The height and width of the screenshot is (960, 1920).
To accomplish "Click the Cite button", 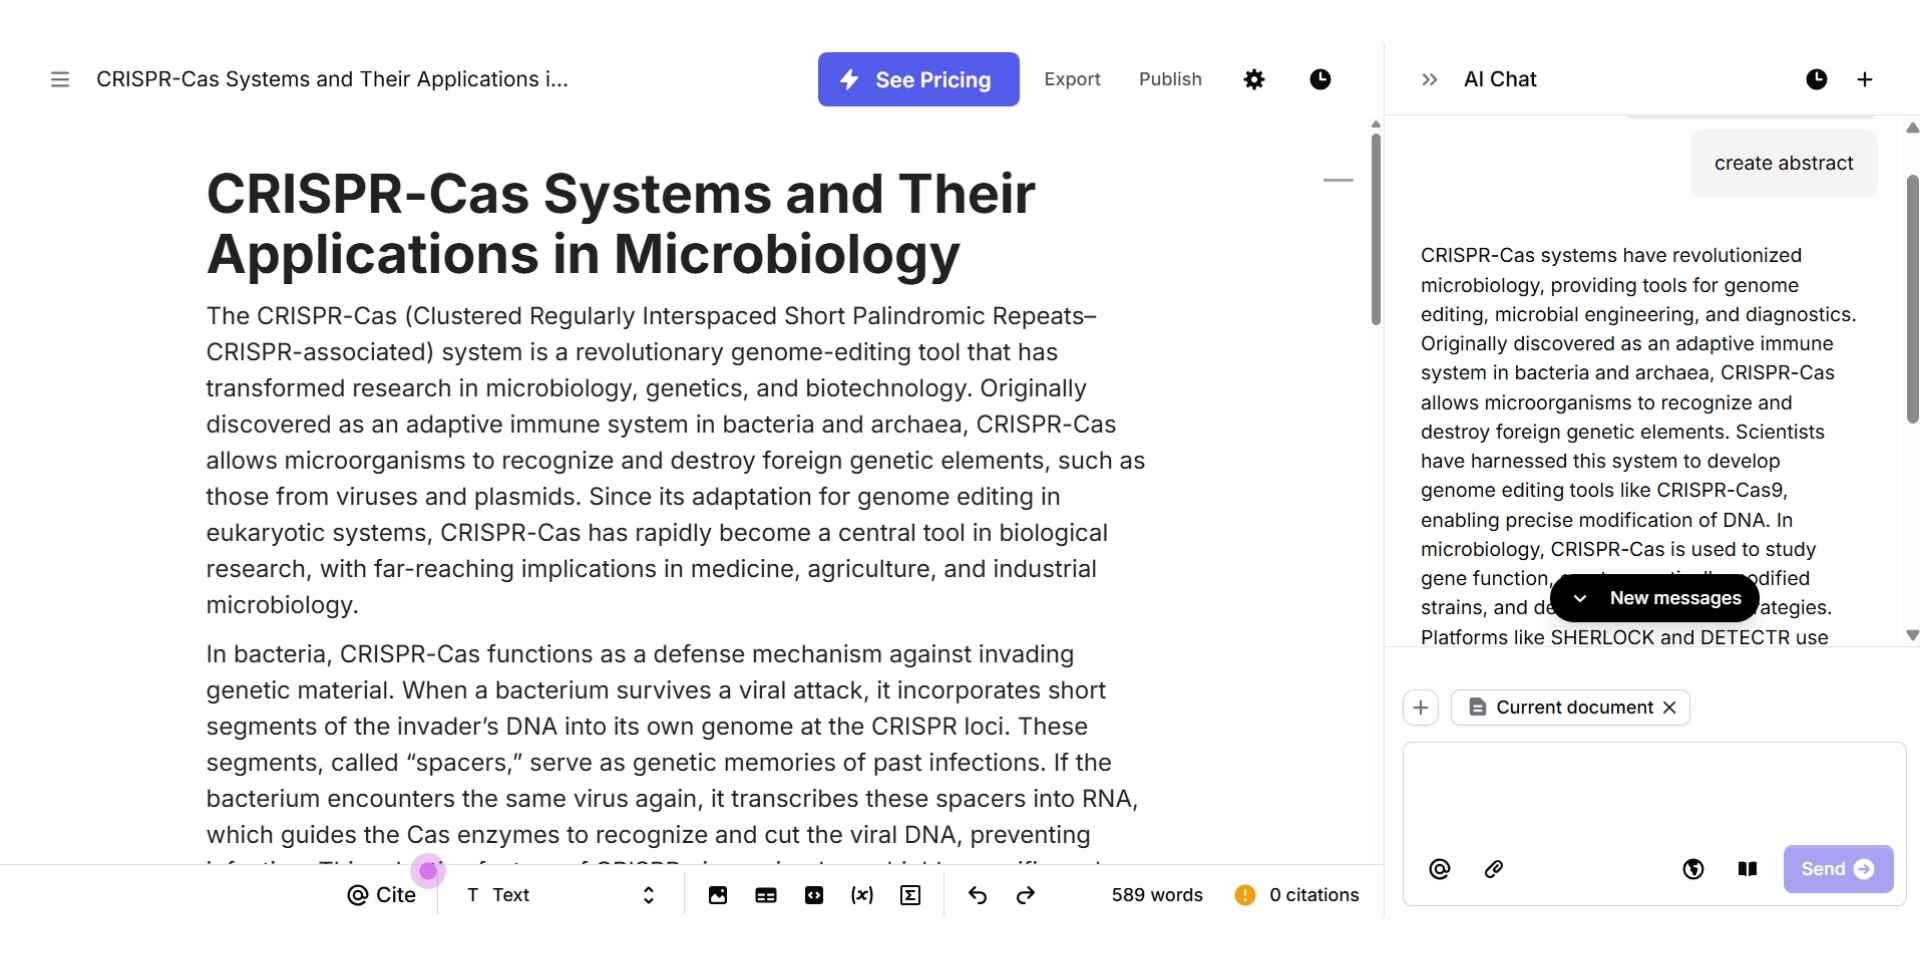I will 382,895.
